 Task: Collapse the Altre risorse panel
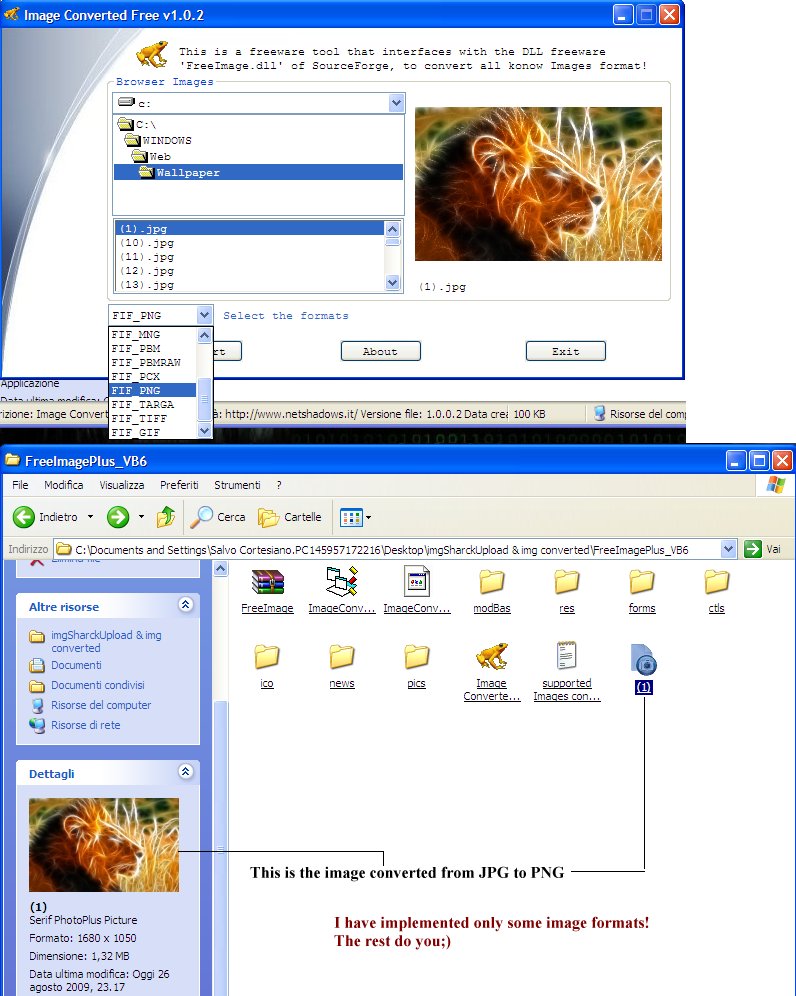(185, 606)
